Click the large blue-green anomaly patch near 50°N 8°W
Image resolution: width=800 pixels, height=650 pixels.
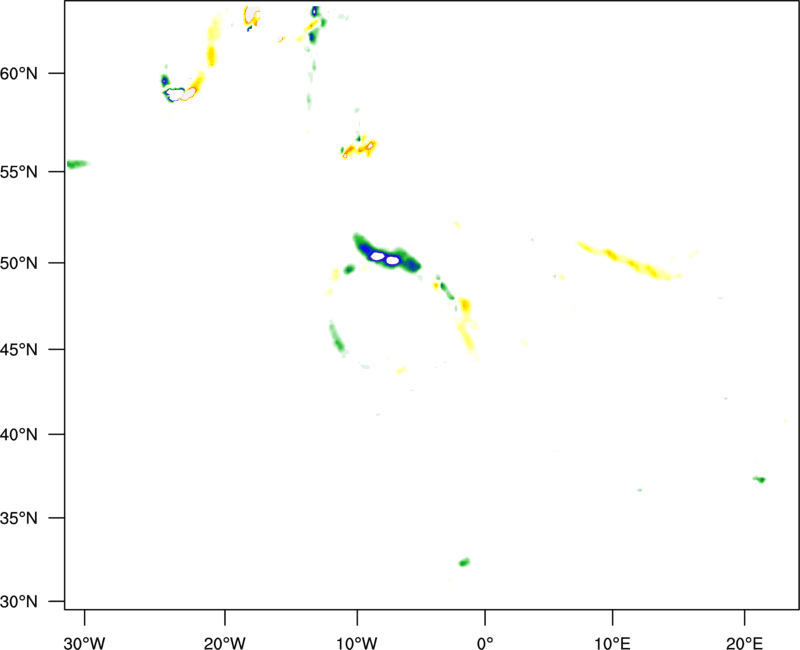387,253
